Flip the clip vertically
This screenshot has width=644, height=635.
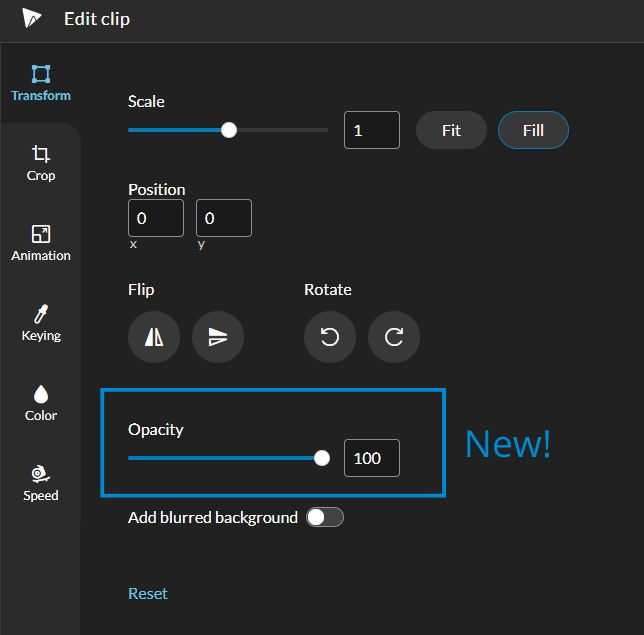(x=218, y=338)
